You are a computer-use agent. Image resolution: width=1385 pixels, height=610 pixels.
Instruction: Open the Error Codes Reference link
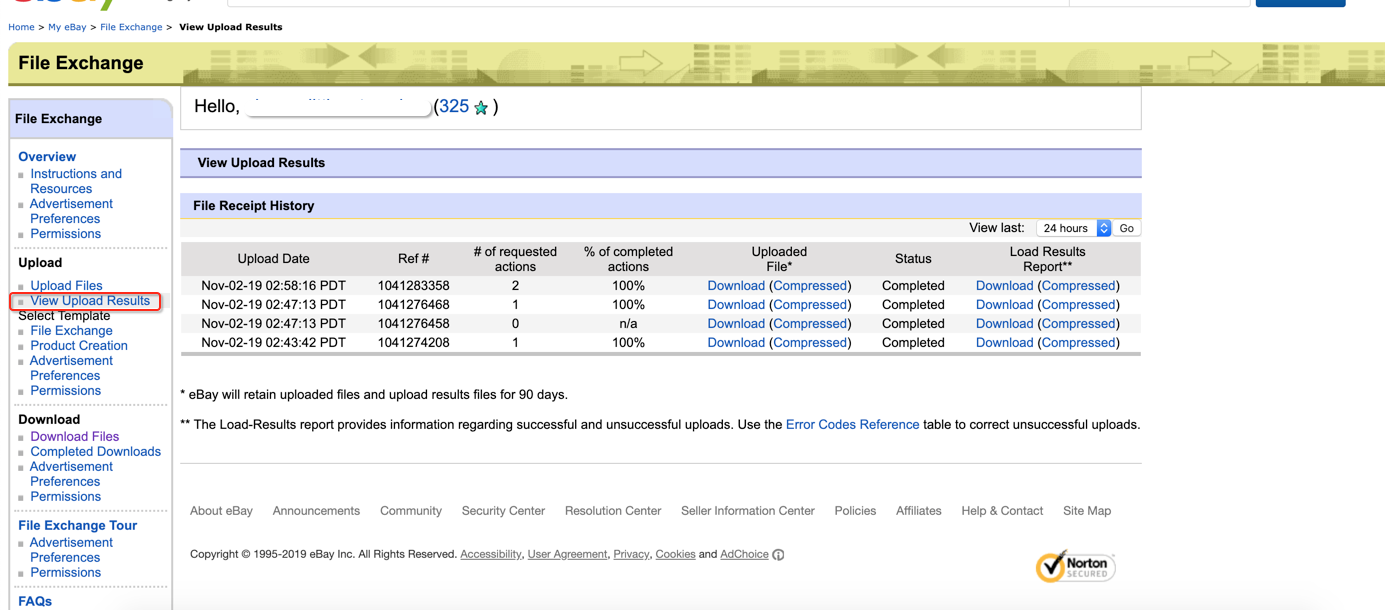(852, 425)
